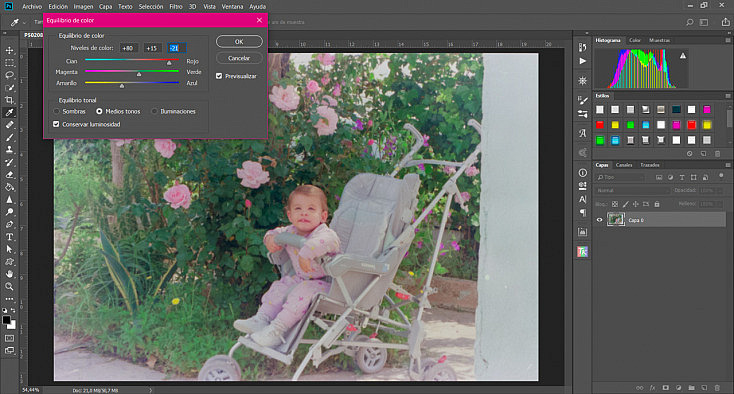
Task: Open the Filtro menu
Action: coord(176,7)
